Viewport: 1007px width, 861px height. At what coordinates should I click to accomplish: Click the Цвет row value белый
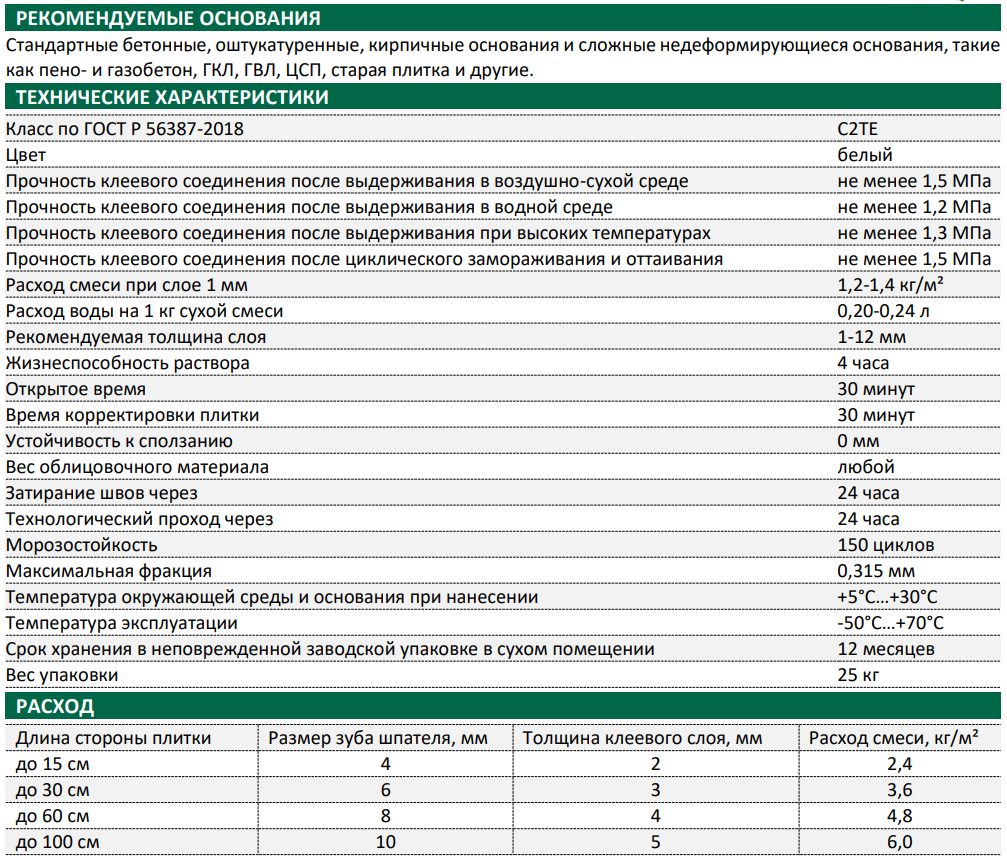[864, 155]
